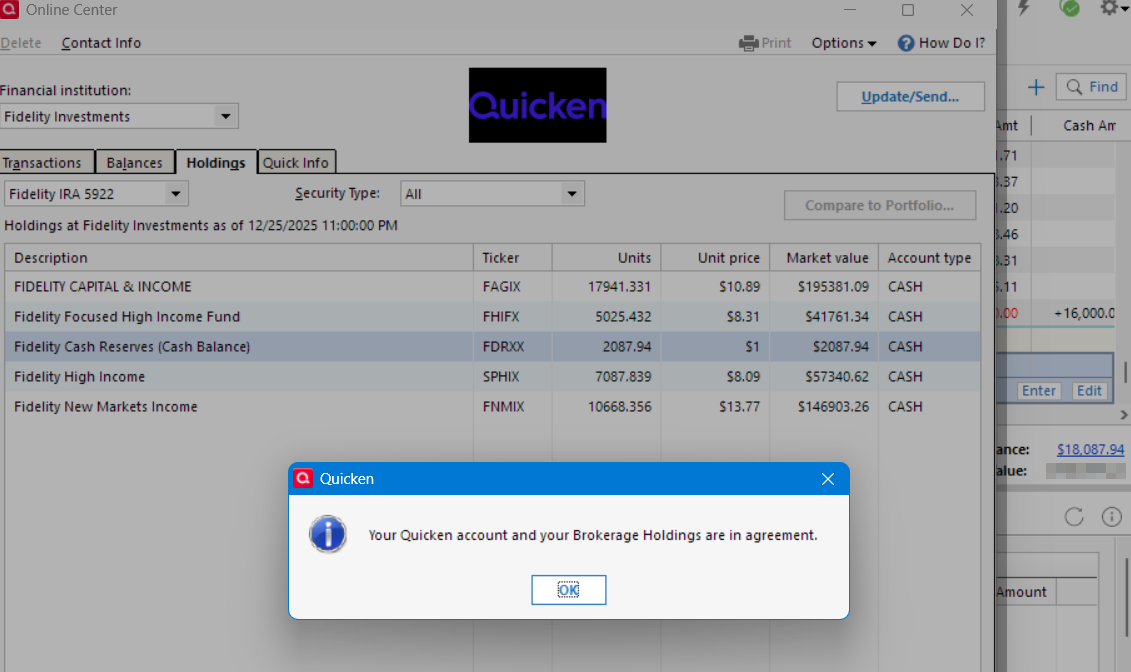This screenshot has height=672, width=1131.
Task: Click the Compare to Portfolio button
Action: click(879, 205)
